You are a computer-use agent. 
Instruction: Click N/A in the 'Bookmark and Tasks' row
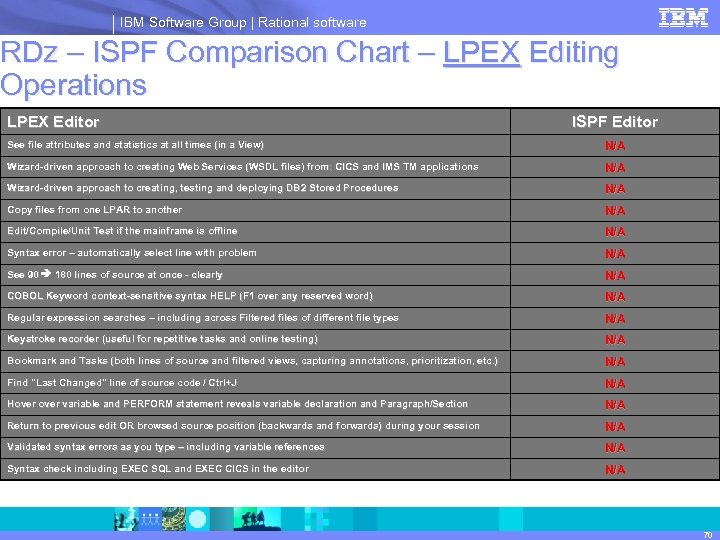tap(615, 362)
